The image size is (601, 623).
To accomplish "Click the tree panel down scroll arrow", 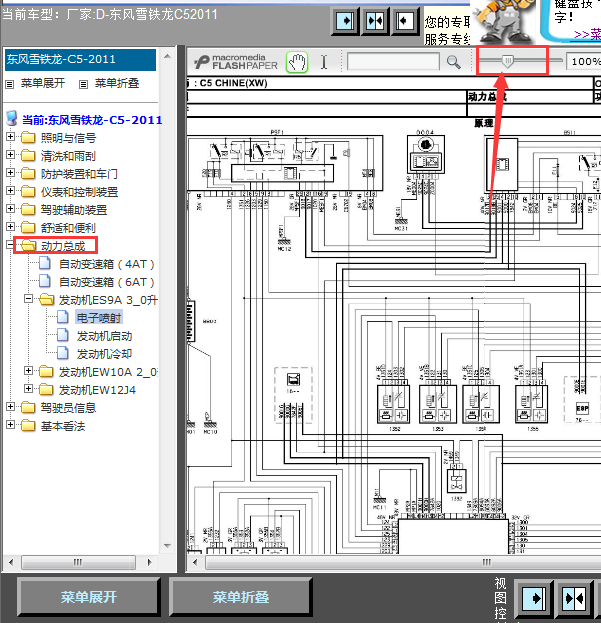I will [x=167, y=546].
